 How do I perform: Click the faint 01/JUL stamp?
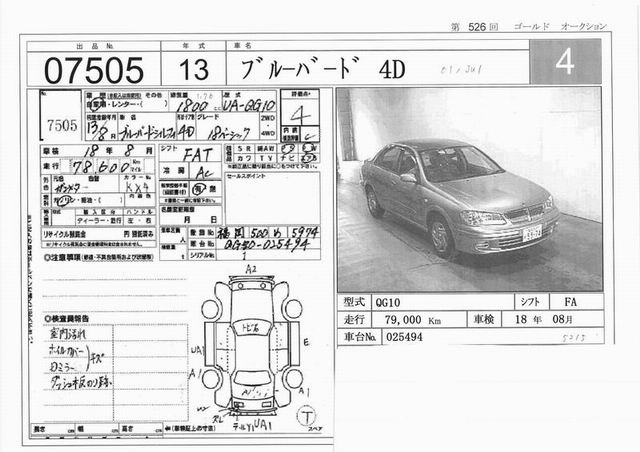(x=461, y=69)
